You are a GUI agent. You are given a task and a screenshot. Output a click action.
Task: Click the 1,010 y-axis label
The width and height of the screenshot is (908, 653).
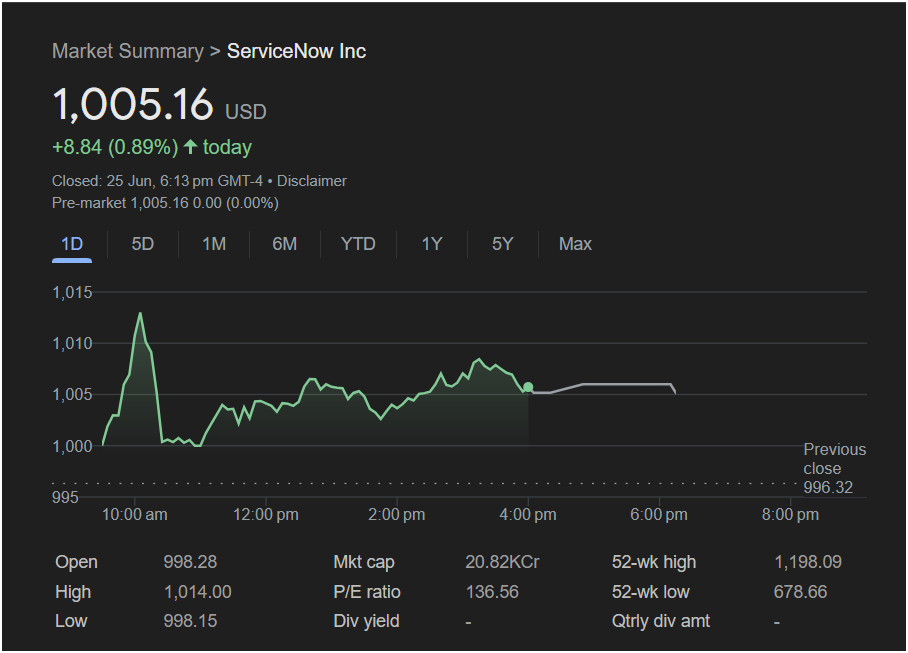pos(72,344)
